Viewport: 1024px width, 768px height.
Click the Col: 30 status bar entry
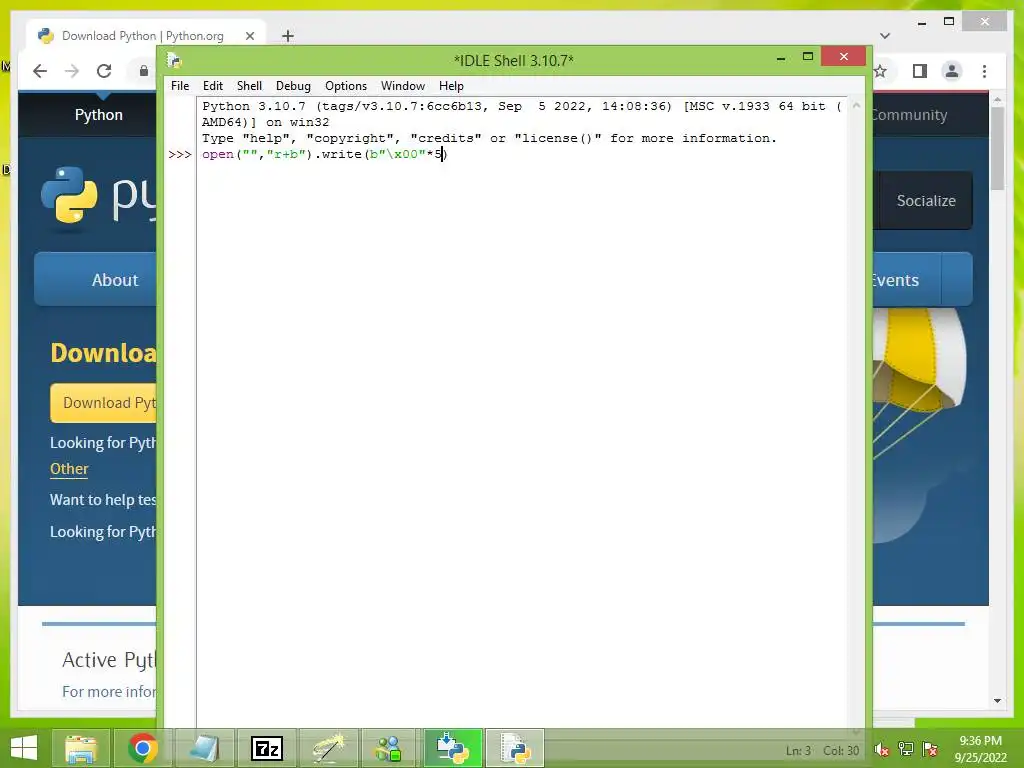point(841,751)
